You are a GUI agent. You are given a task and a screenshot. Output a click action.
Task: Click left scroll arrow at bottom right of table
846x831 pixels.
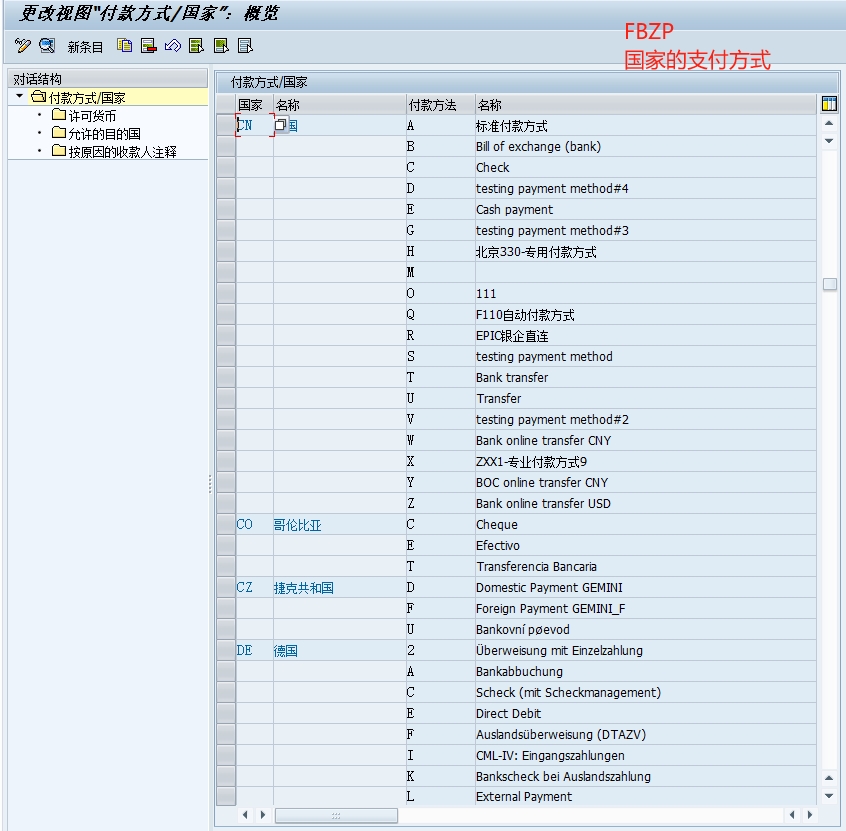pos(792,815)
